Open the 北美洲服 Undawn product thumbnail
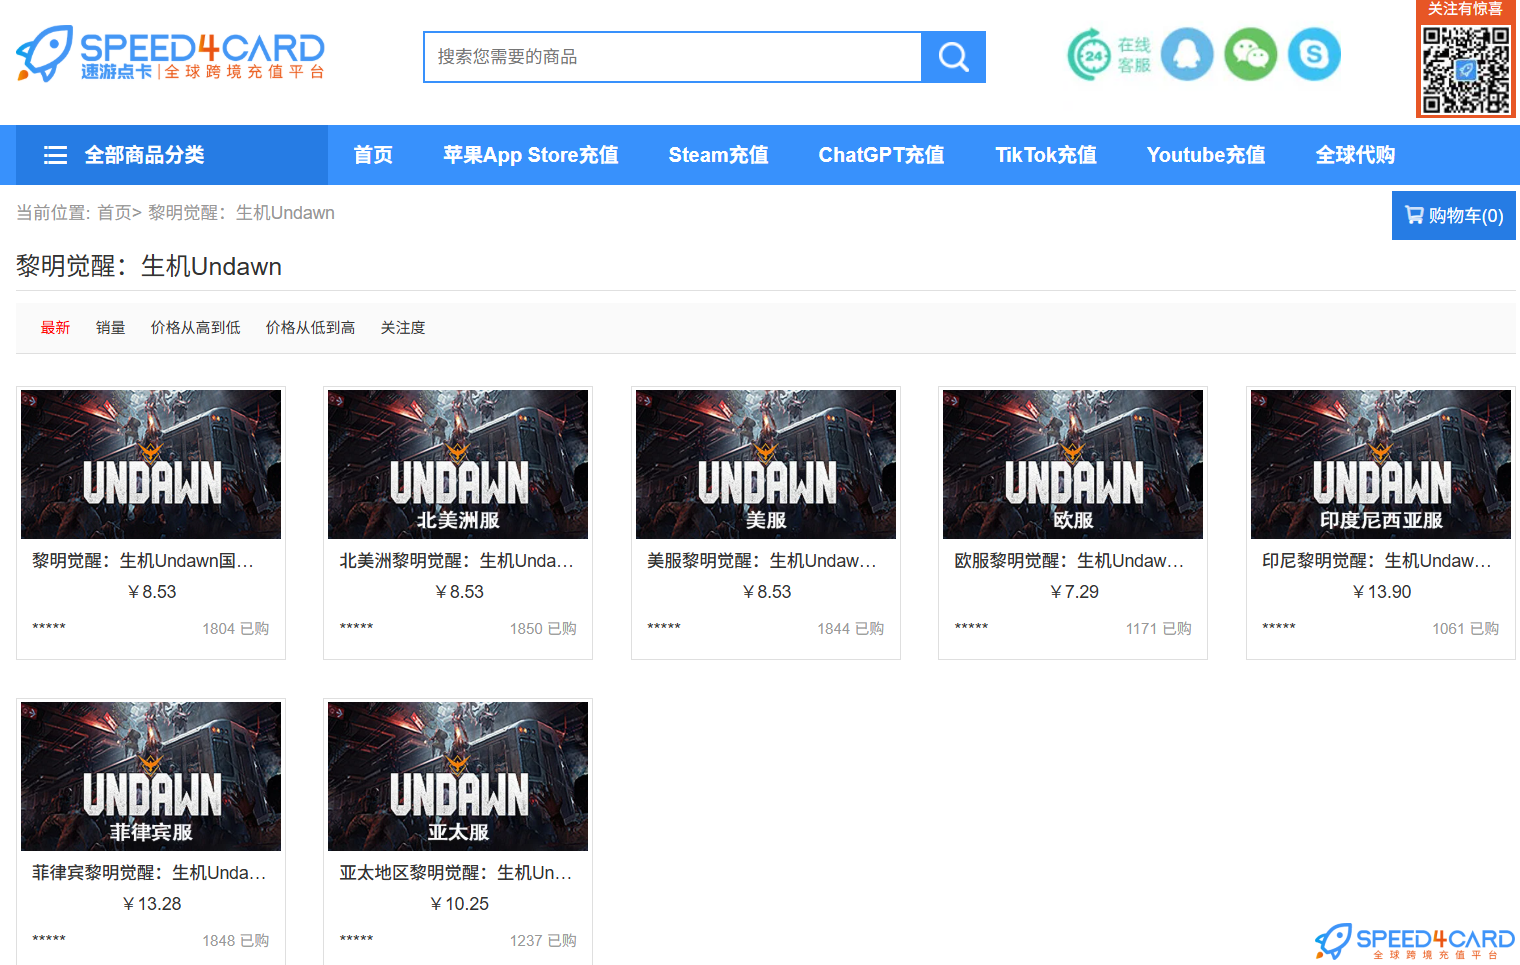This screenshot has height=965, width=1520. coord(458,464)
